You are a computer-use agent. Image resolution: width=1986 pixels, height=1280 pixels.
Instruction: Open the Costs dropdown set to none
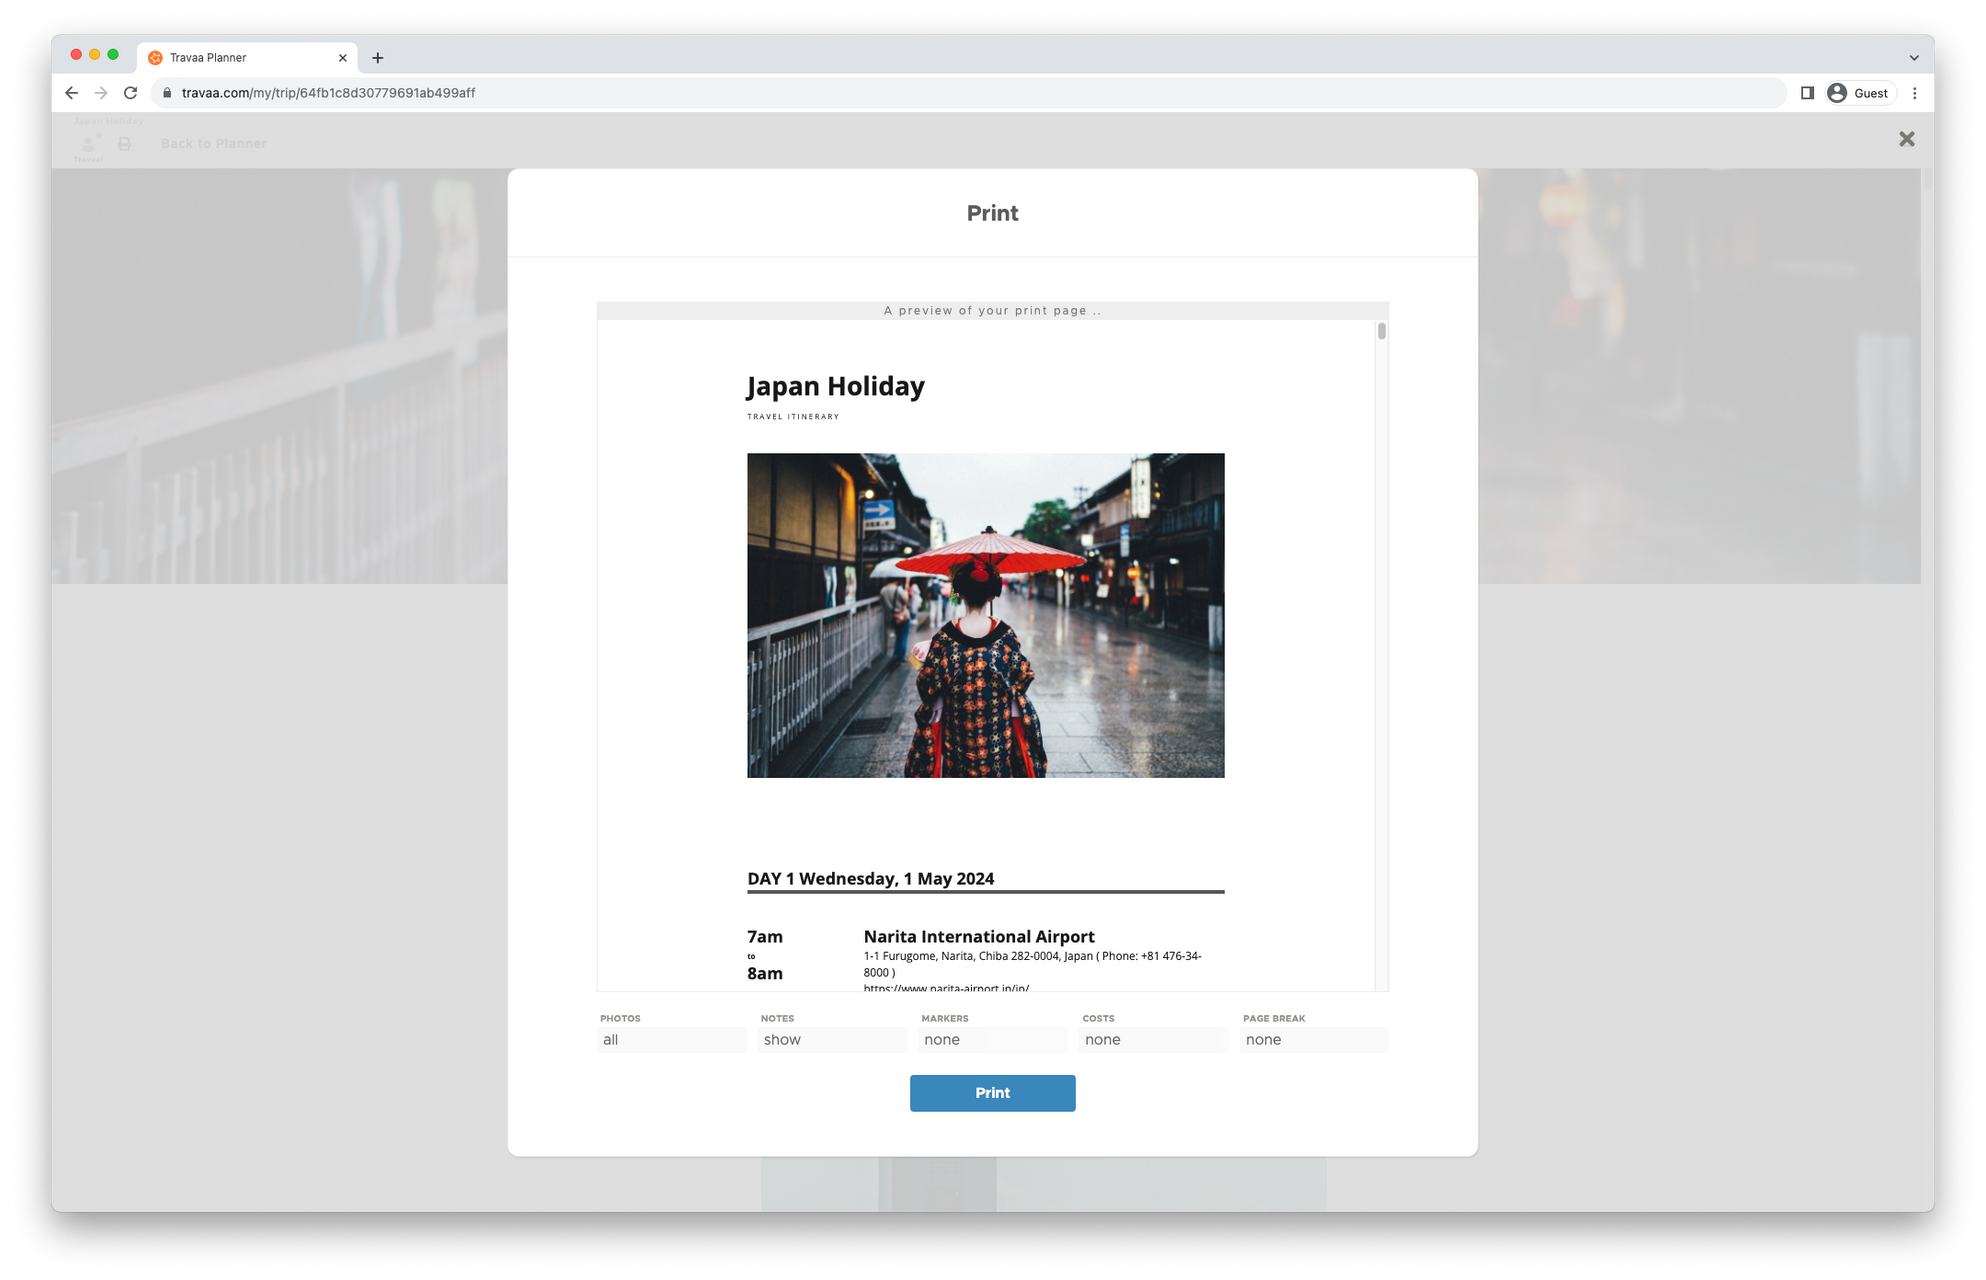pos(1153,1040)
